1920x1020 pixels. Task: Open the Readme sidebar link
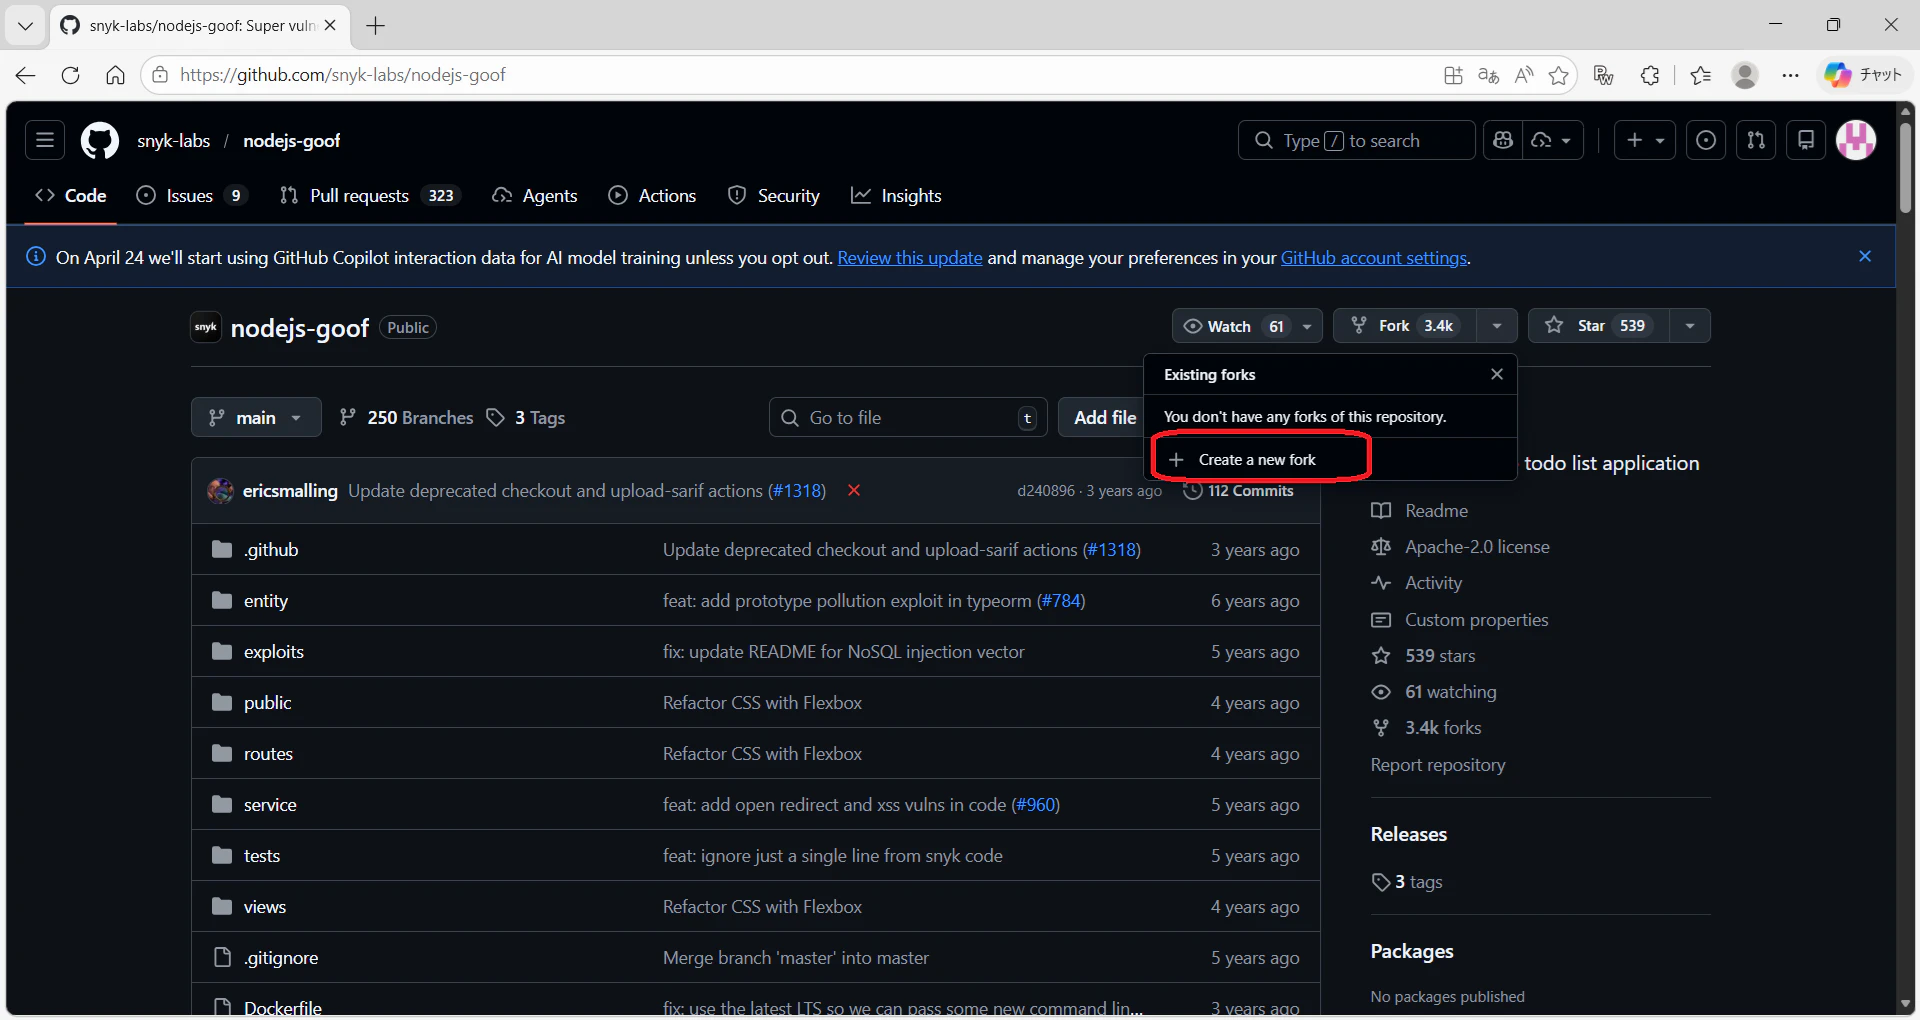tap(1436, 511)
